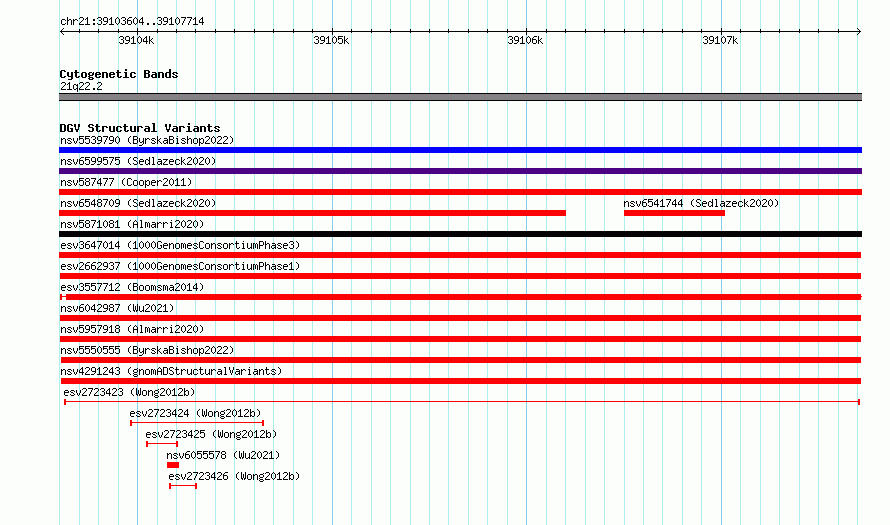Click the gray 21q22.2 cytogenetic band

click(460, 97)
